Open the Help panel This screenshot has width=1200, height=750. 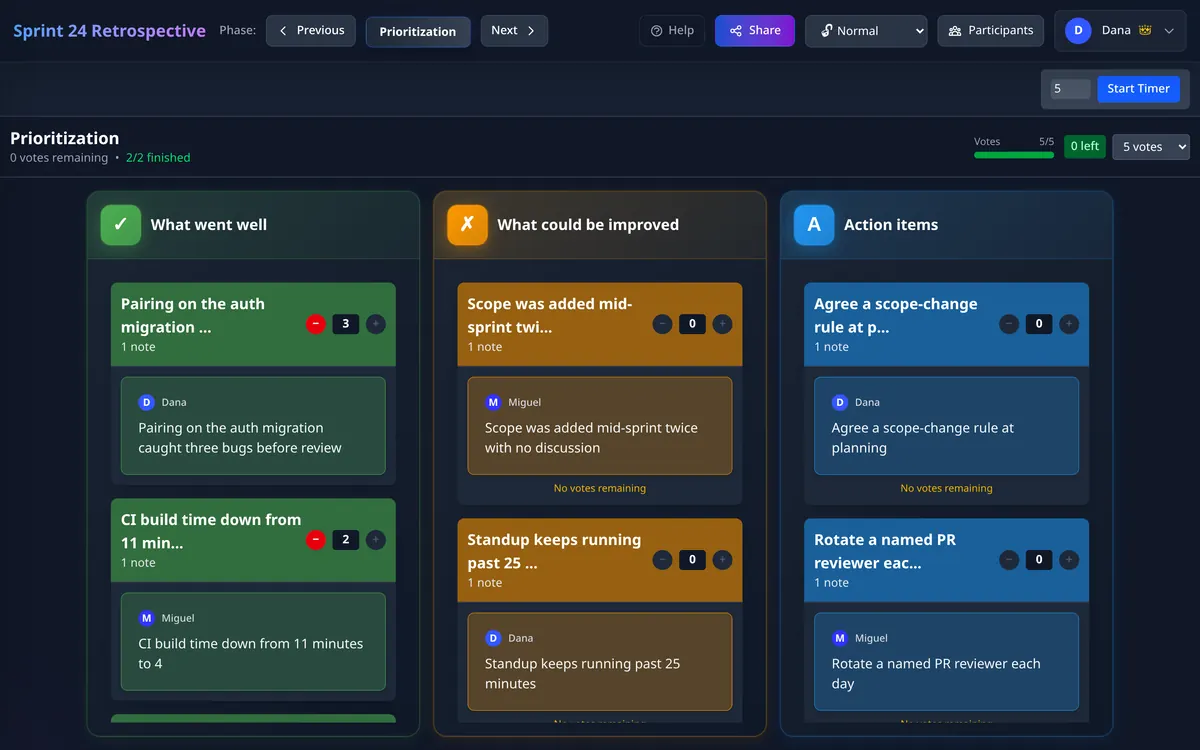tap(672, 31)
